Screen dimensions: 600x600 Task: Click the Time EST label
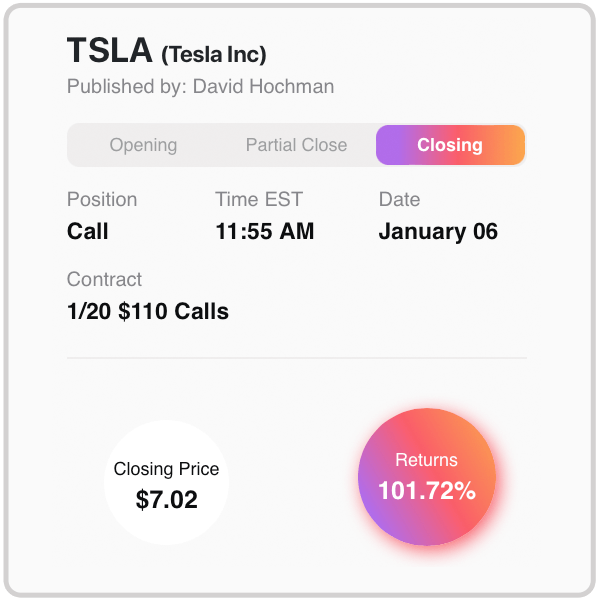[259, 199]
